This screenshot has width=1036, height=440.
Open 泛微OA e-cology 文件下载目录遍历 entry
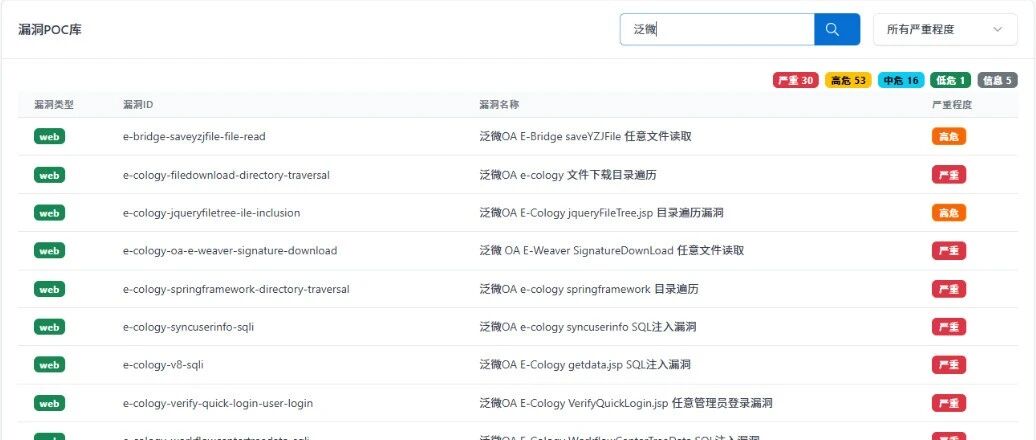click(x=568, y=175)
